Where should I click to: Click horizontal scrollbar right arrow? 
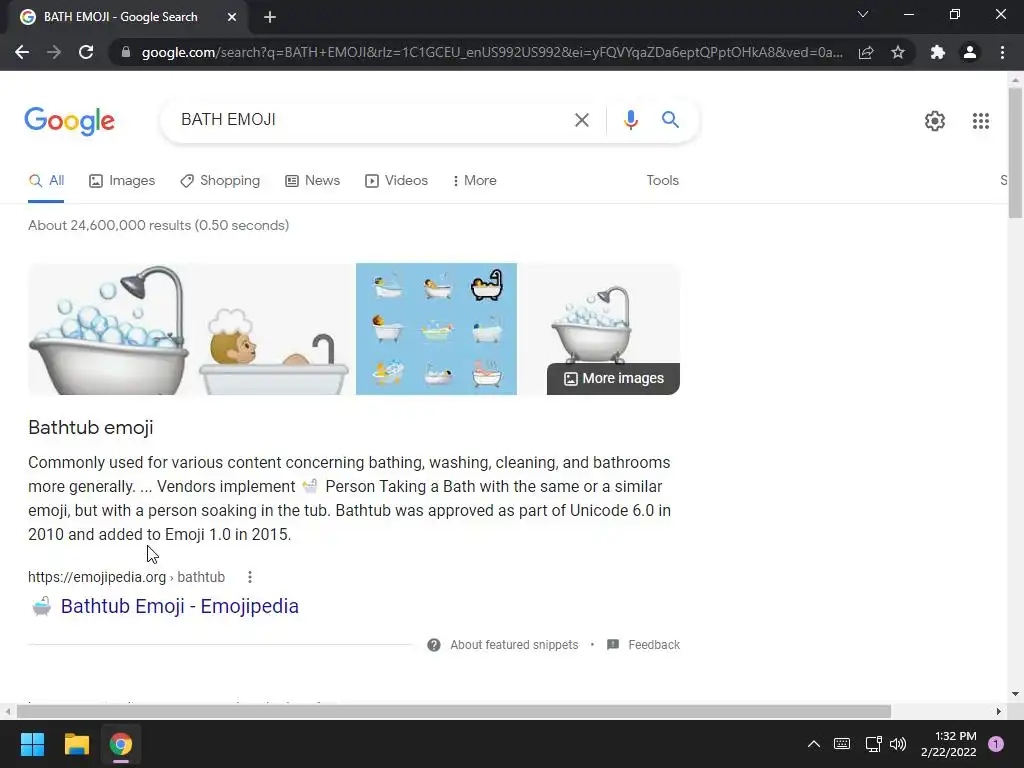(998, 711)
